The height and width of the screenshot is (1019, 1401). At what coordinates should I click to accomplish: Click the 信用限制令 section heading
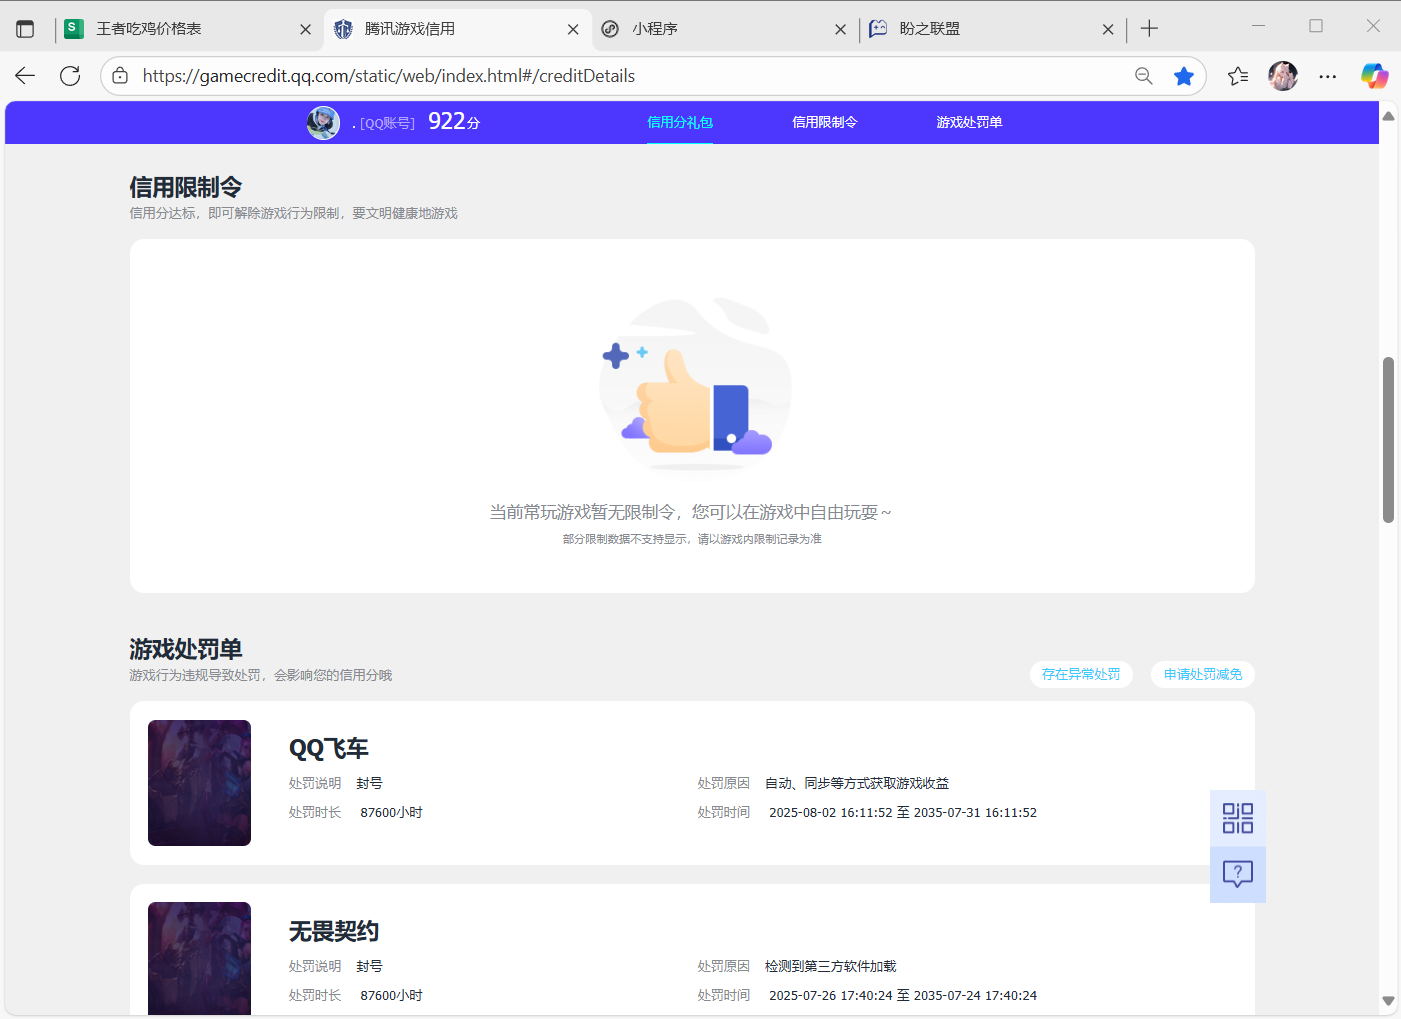pyautogui.click(x=185, y=187)
